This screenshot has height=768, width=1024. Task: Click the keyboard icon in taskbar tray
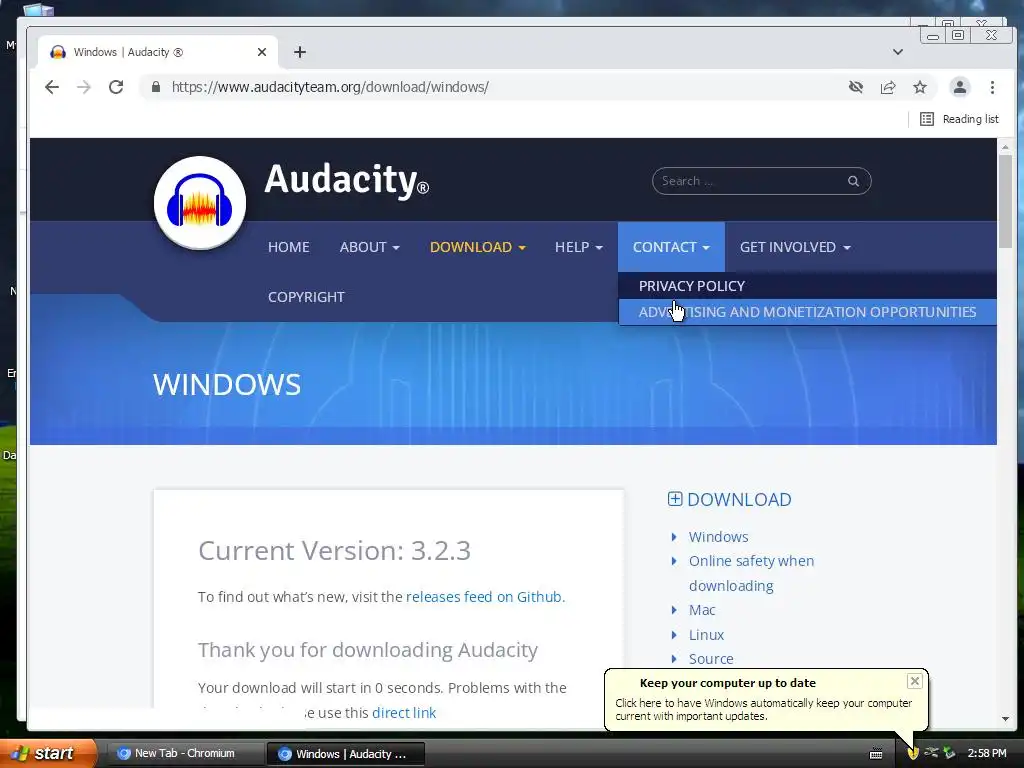click(876, 754)
